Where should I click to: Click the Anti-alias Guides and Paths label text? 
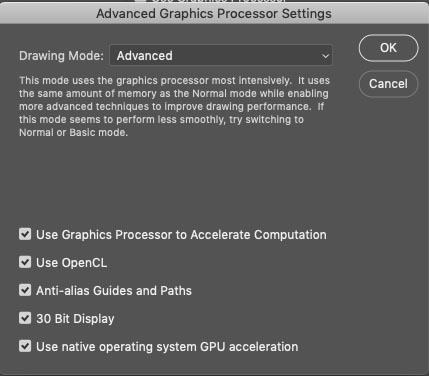pyautogui.click(x=114, y=291)
